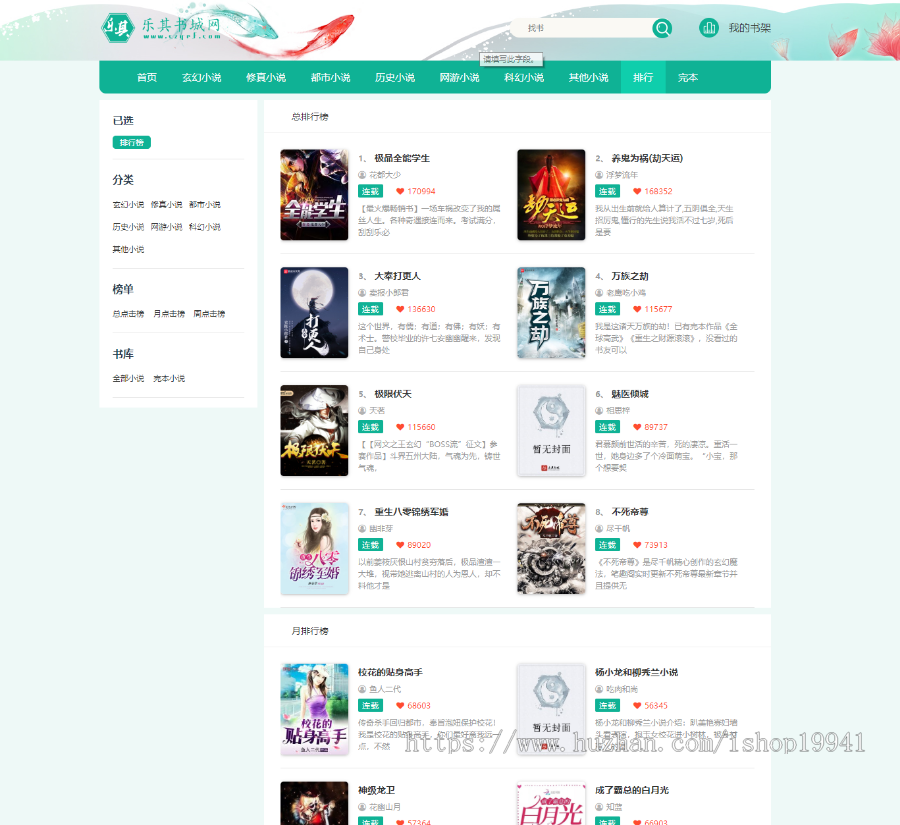
Task: Open the 极品全能学生 cover thumbnail
Action: (314, 195)
